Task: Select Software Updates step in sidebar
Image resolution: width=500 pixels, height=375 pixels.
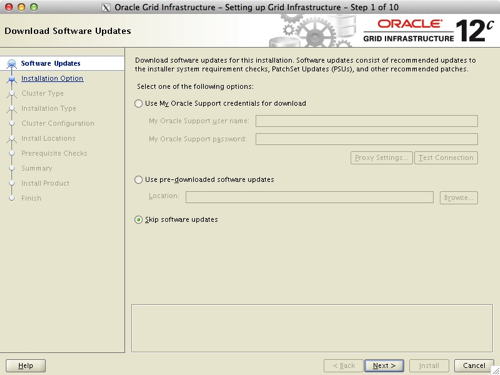Action: (51, 63)
